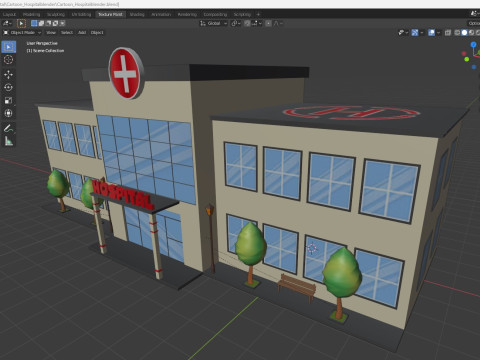The height and width of the screenshot is (360, 480).
Task: Click the wooden bench object
Action: click(297, 287)
